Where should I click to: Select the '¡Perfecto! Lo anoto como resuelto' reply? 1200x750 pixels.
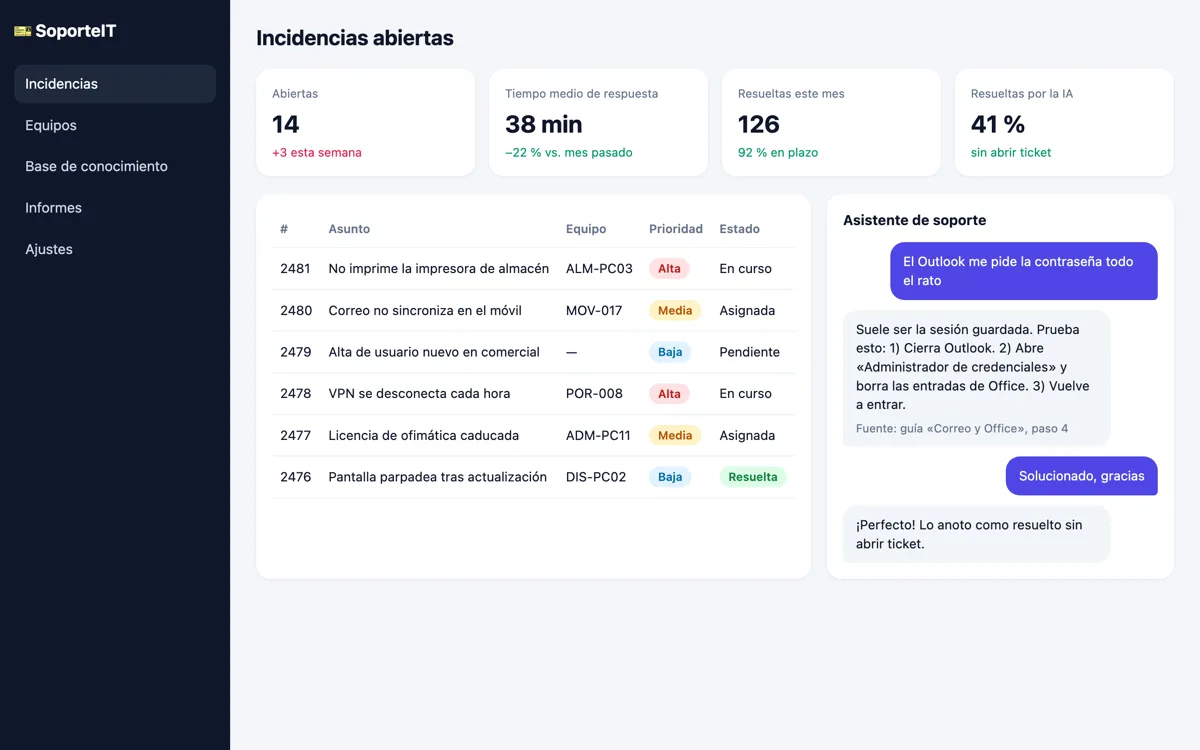coord(976,534)
